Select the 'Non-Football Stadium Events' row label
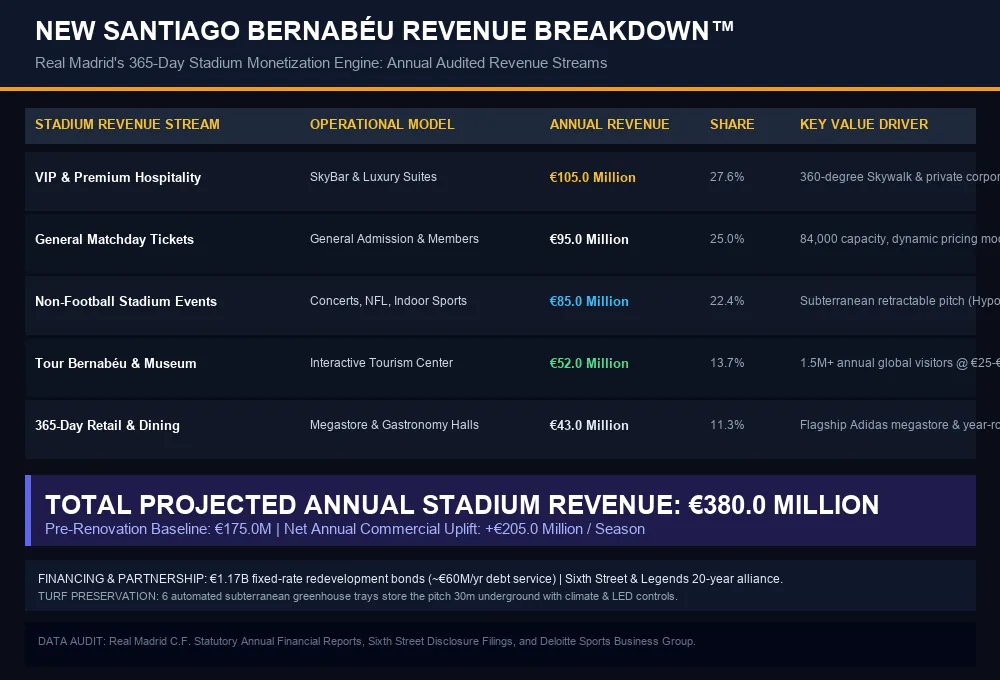The height and width of the screenshot is (680, 1000). coord(126,301)
